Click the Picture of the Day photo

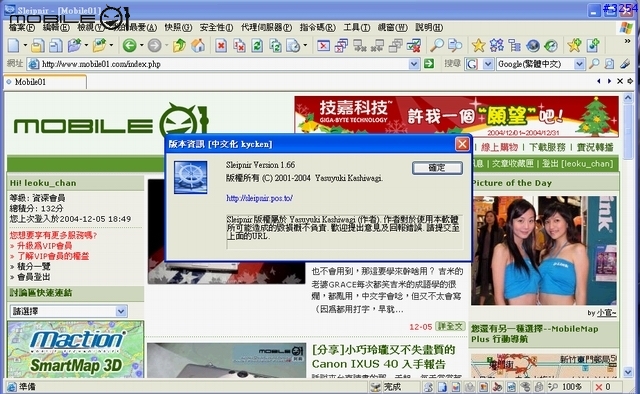pyautogui.click(x=544, y=250)
